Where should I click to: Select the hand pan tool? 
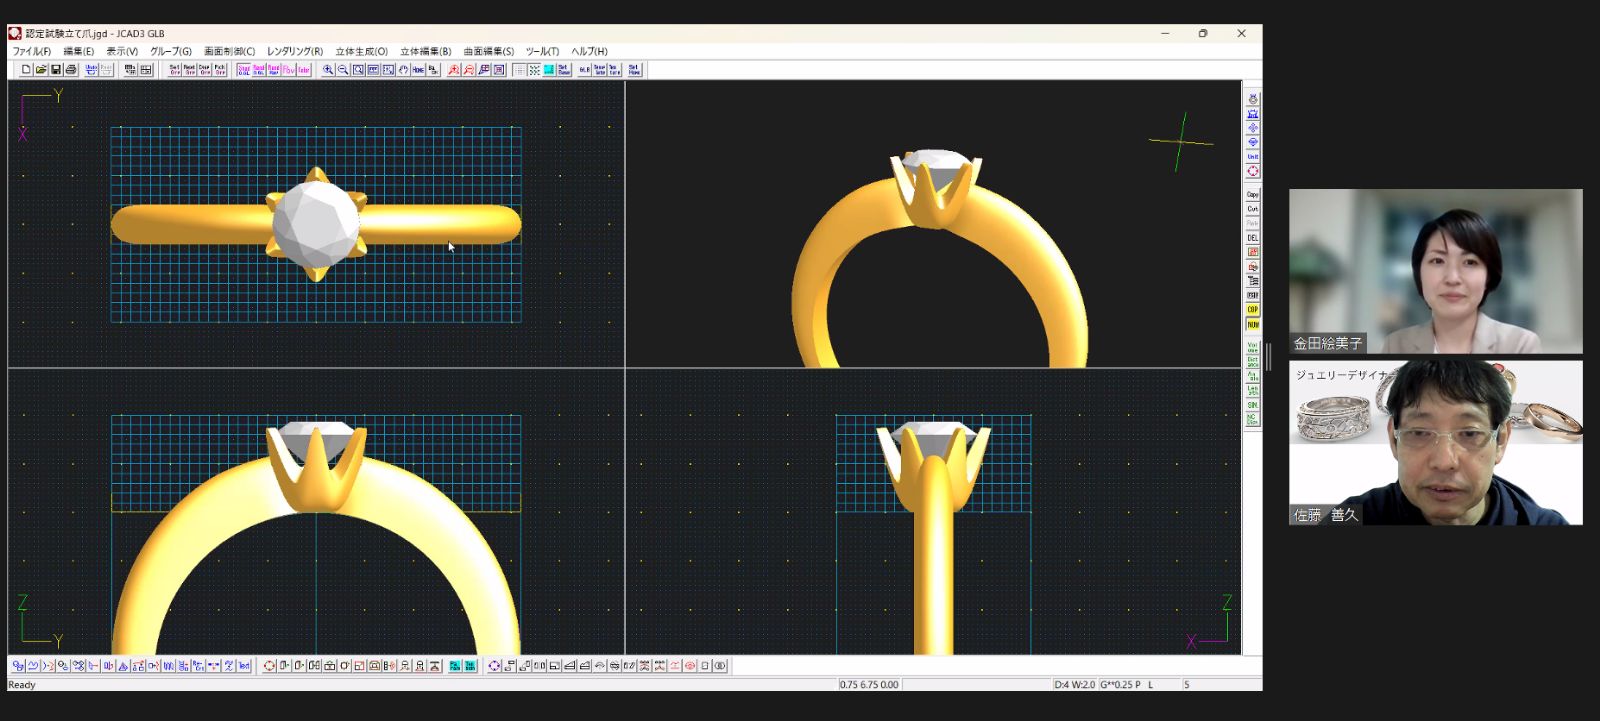pos(403,70)
